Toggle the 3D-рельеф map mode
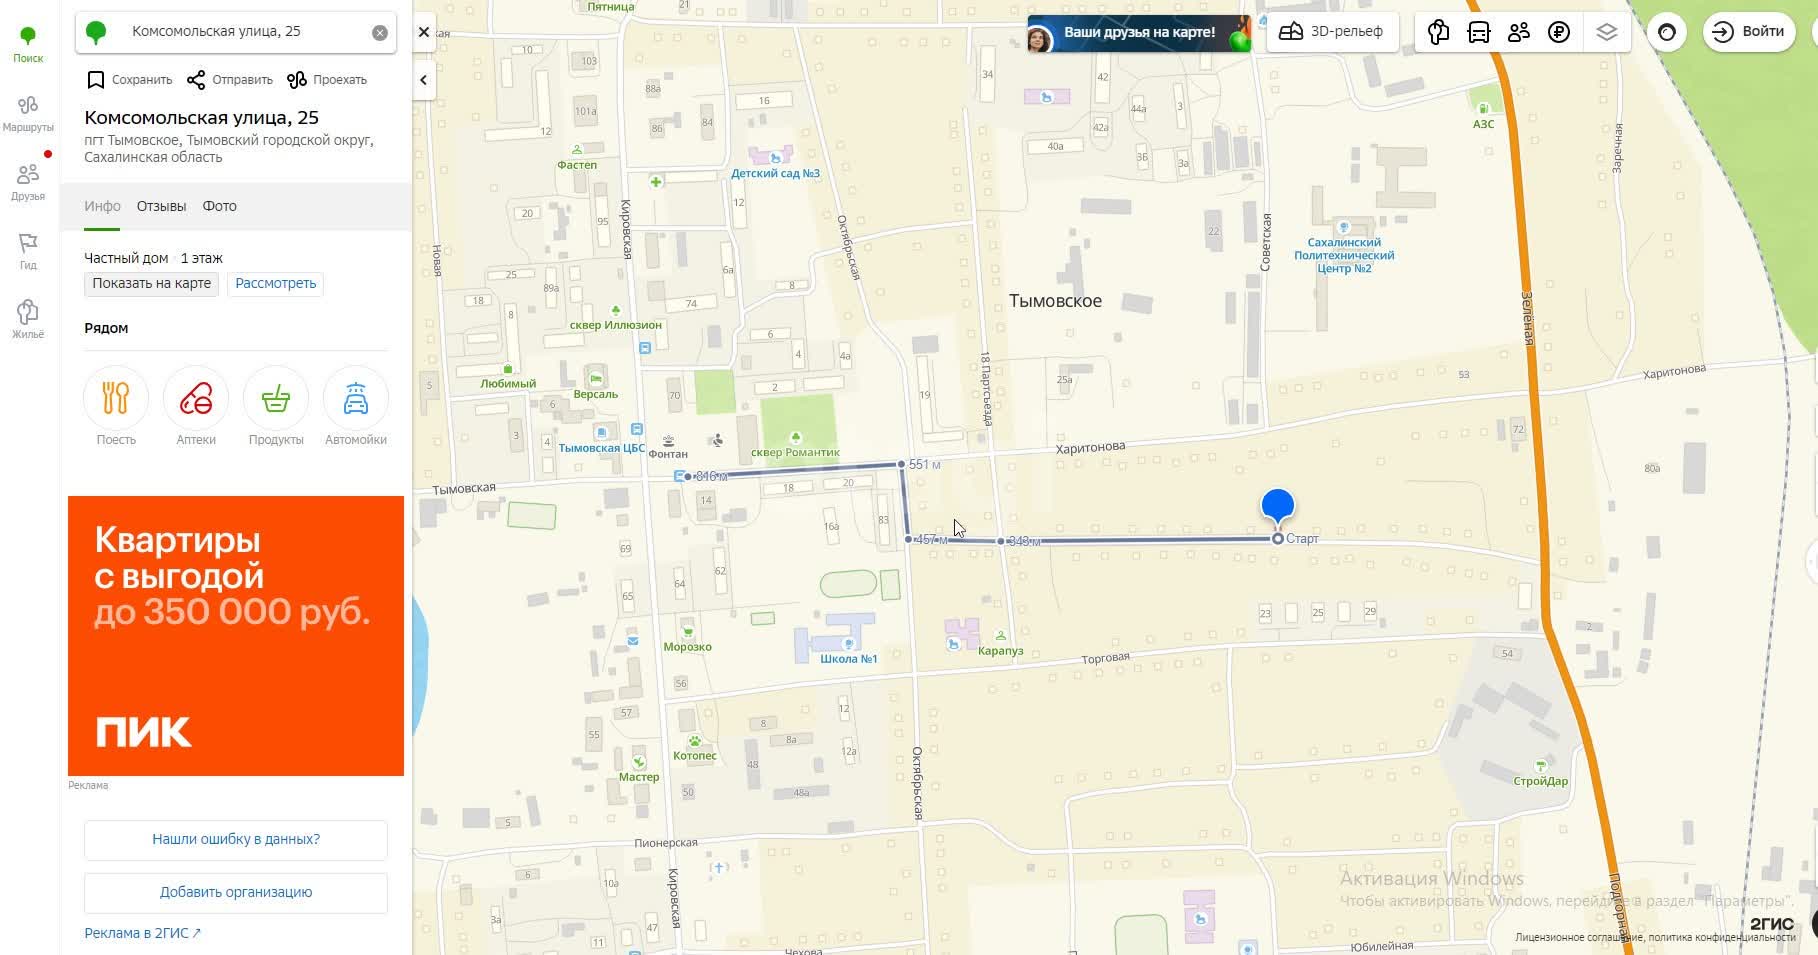 (1331, 32)
